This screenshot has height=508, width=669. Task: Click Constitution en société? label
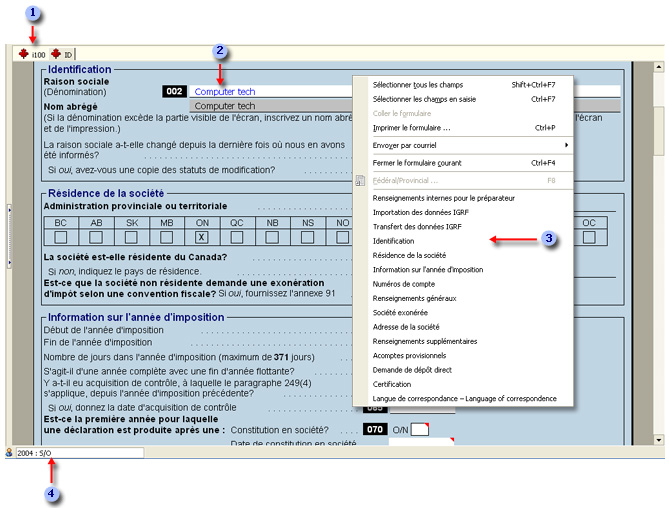tap(280, 430)
